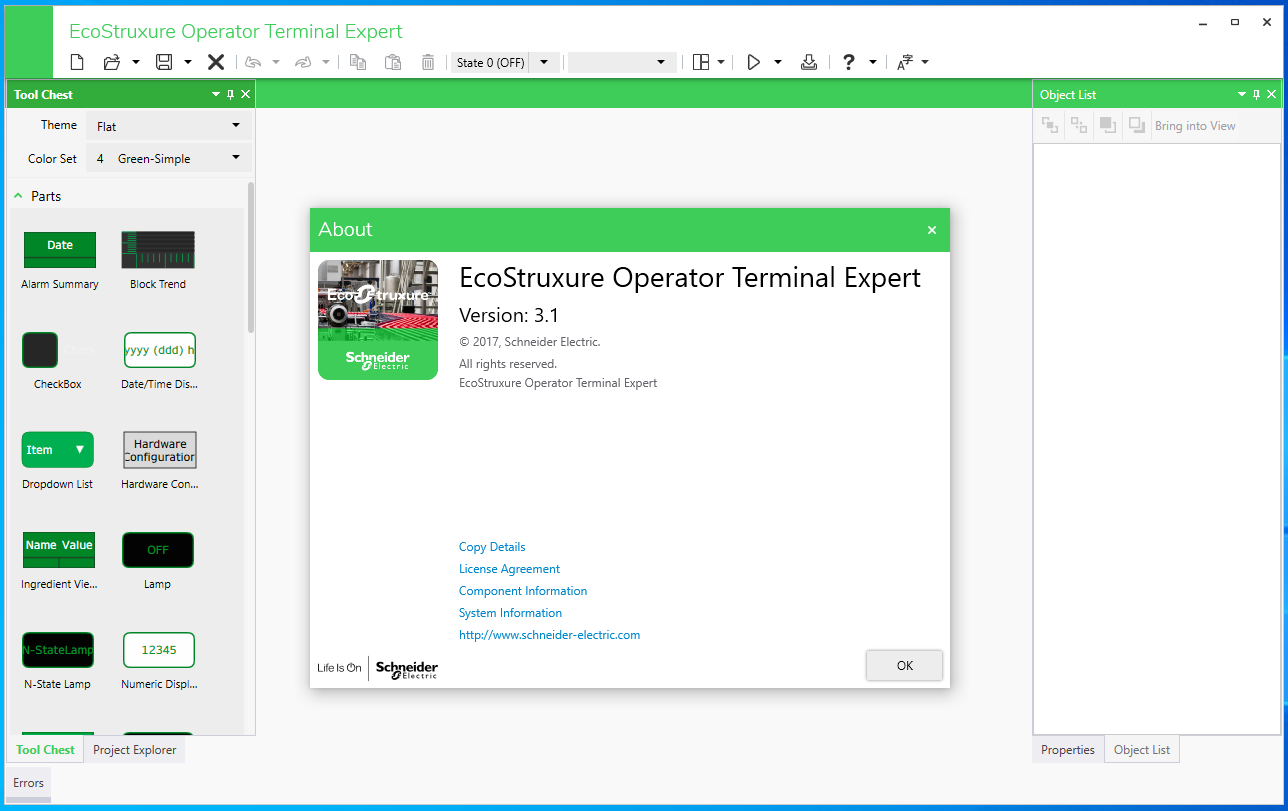
Task: Select the Dropdown List part
Action: (x=58, y=460)
